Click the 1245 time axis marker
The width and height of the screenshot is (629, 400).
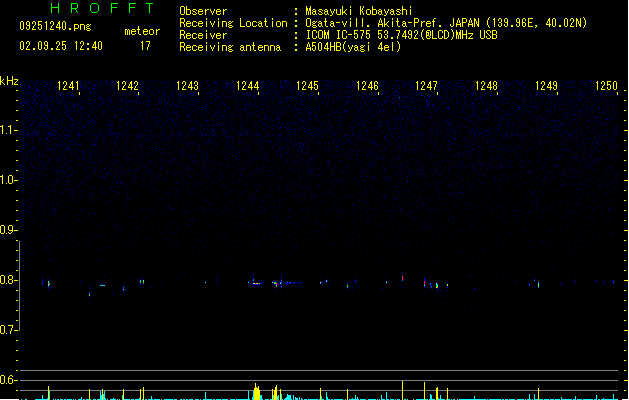307,86
